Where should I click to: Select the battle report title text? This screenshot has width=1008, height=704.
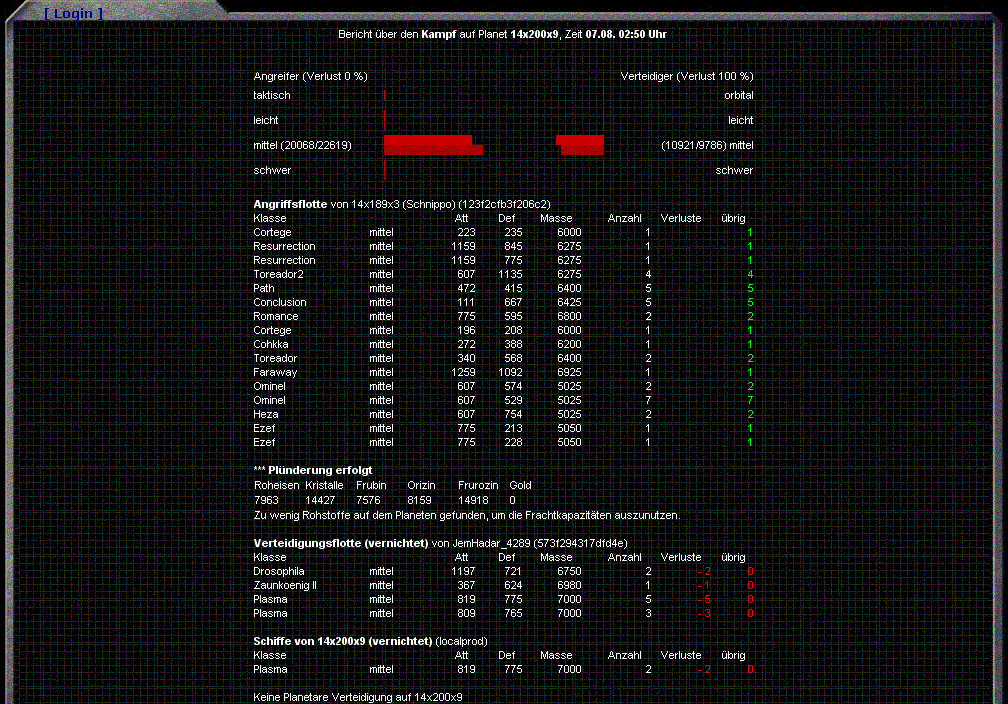pyautogui.click(x=502, y=34)
